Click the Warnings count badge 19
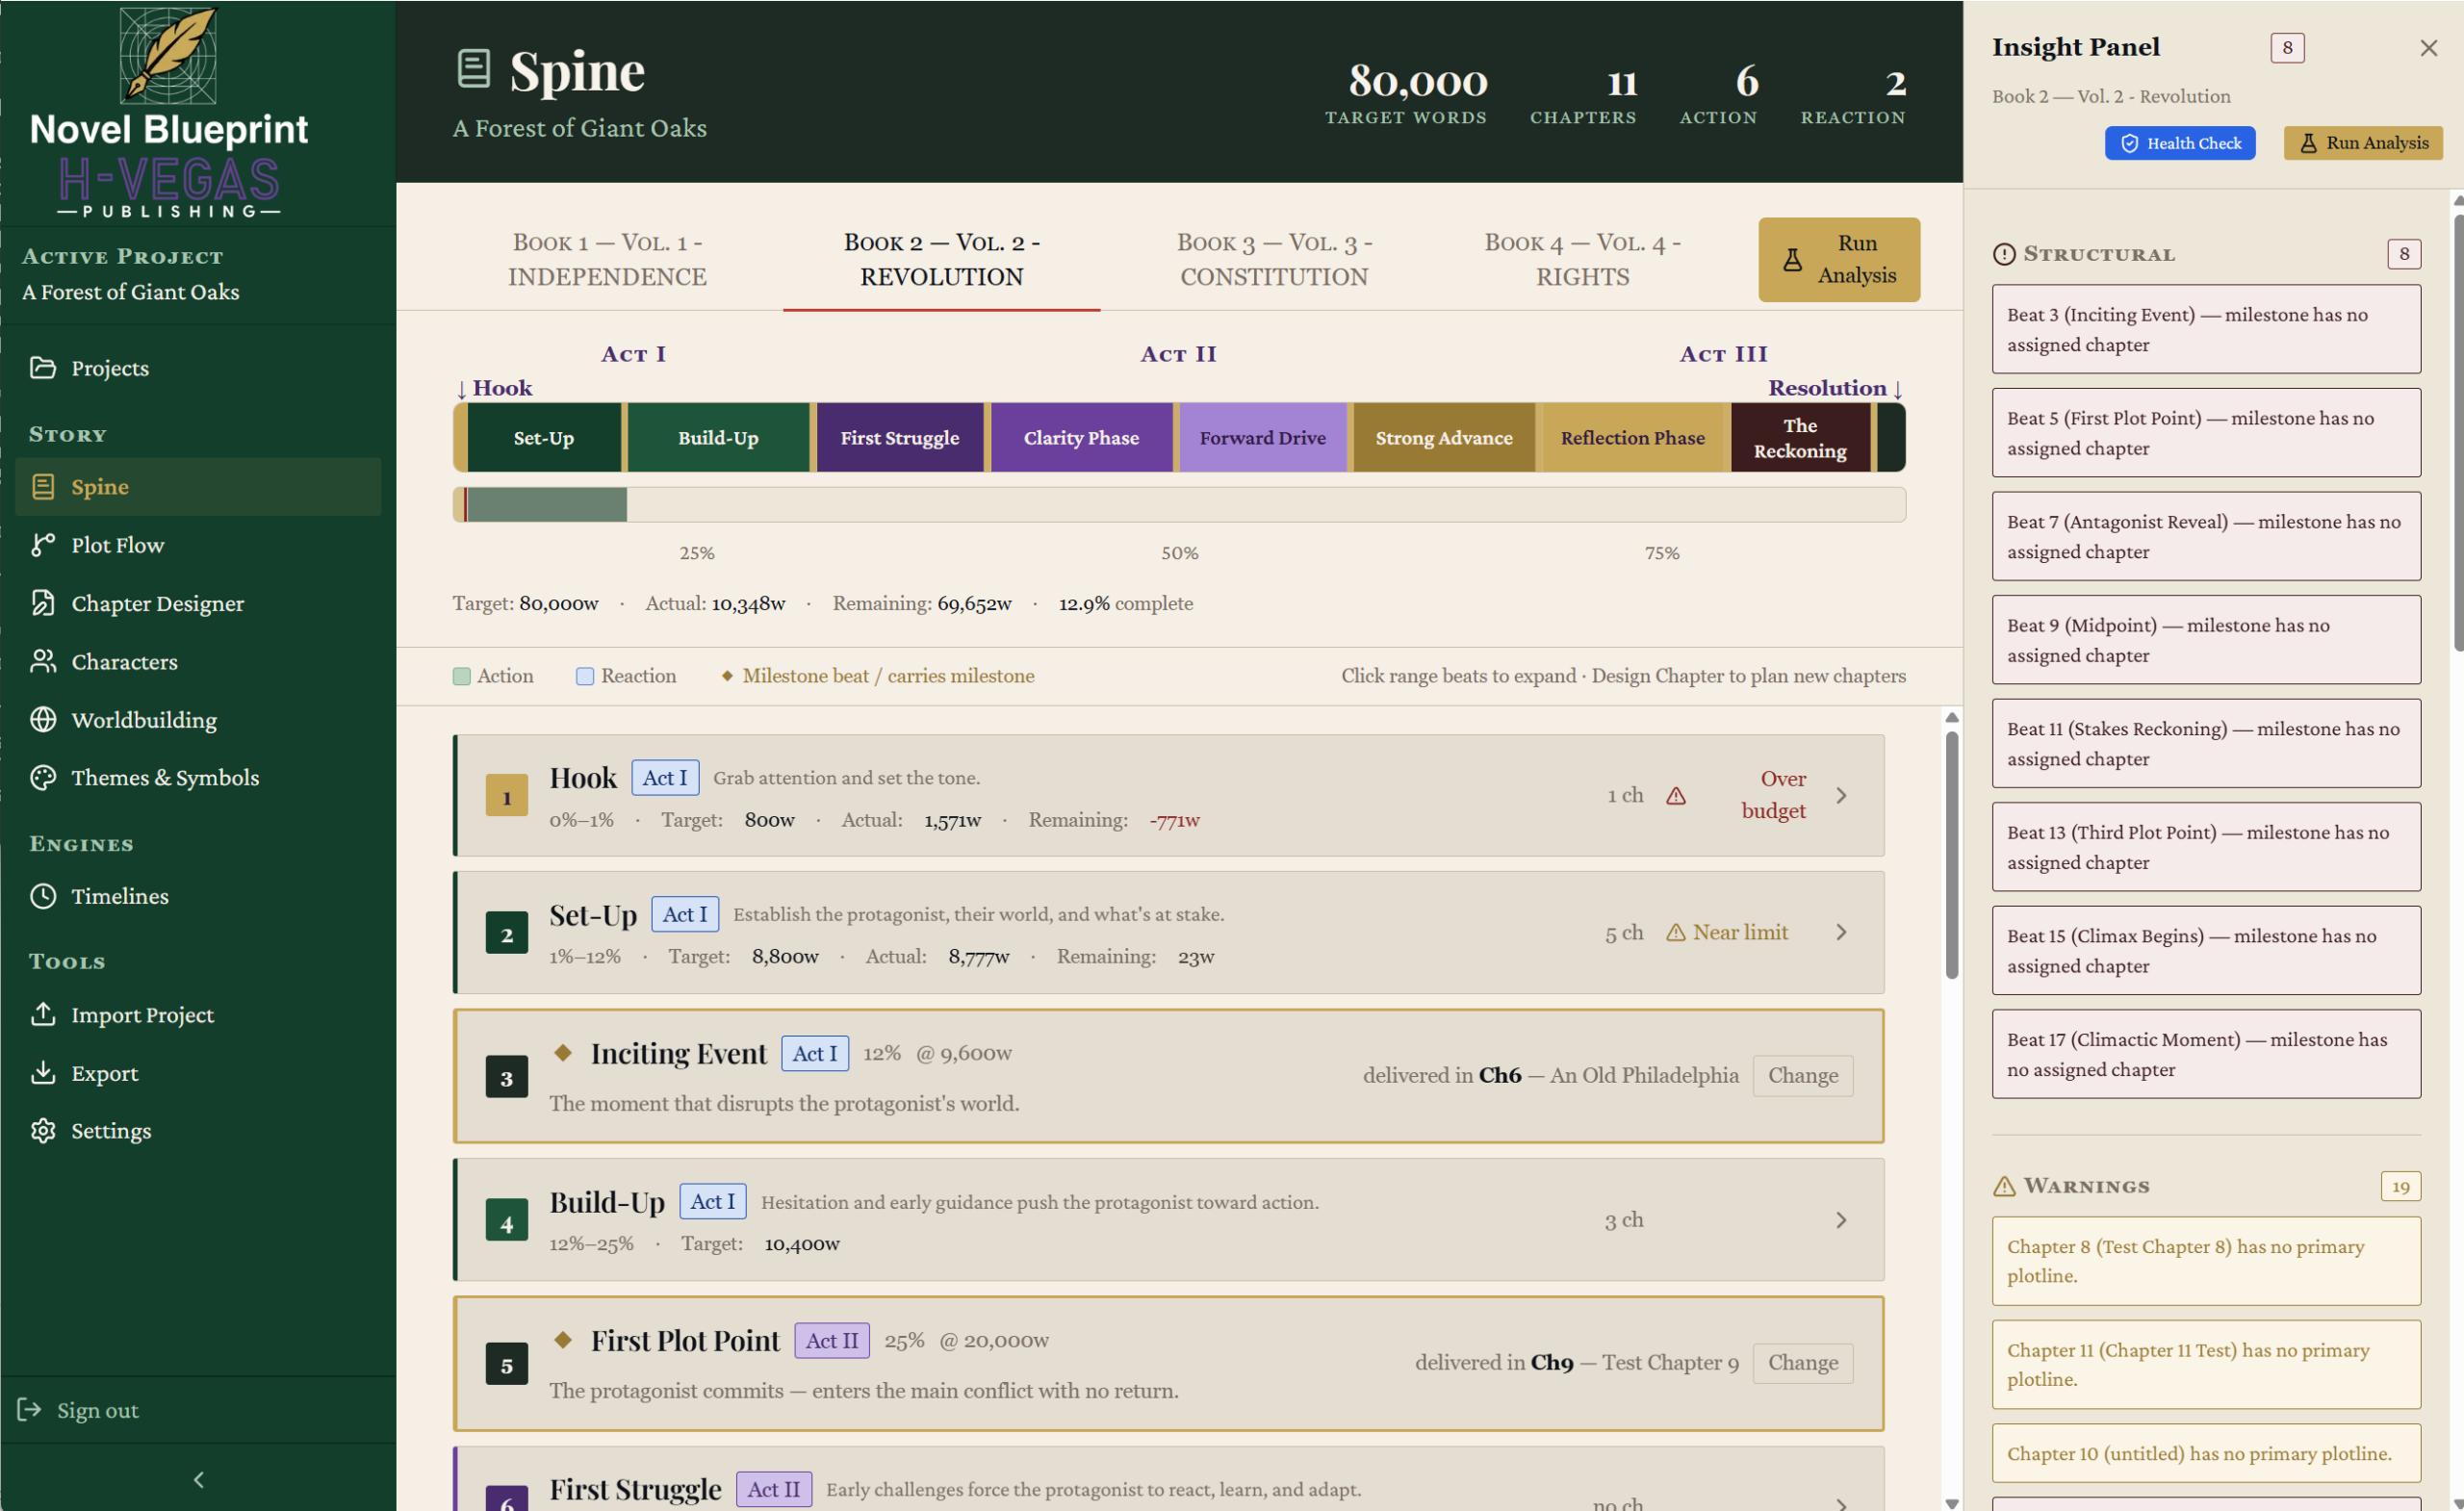The height and width of the screenshot is (1511, 2464). coord(2402,1187)
